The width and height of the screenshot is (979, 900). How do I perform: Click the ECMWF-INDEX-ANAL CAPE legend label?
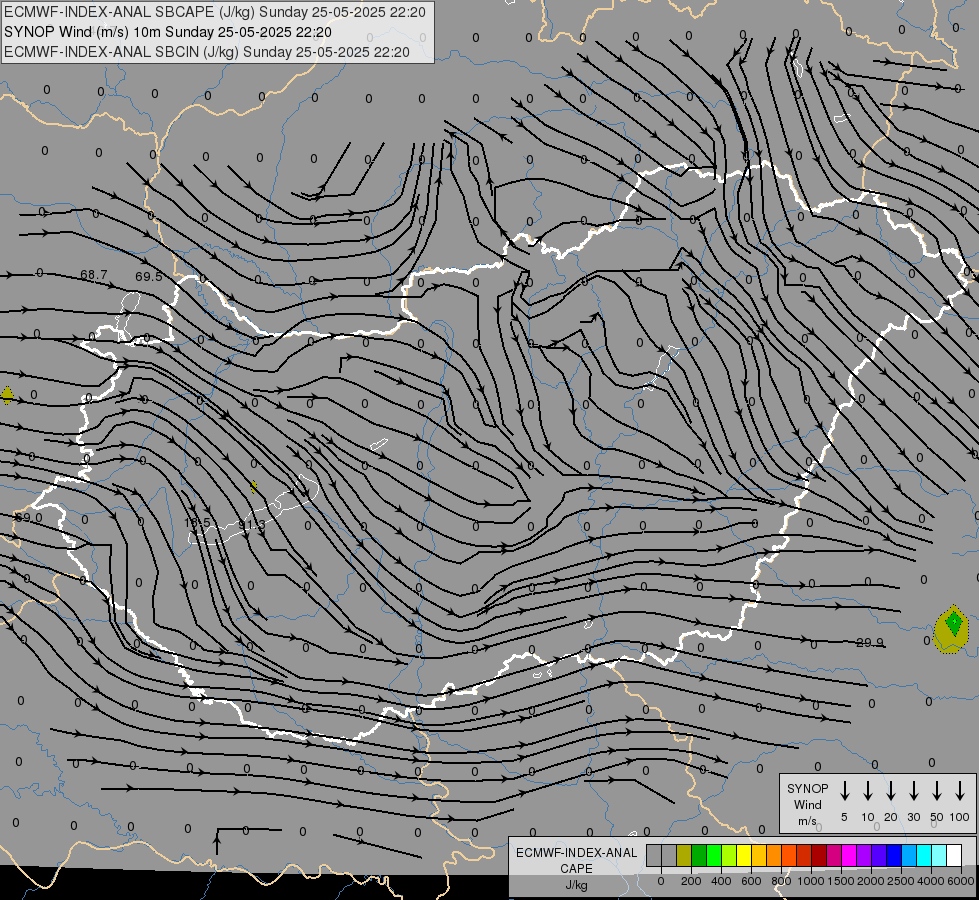[x=576, y=861]
